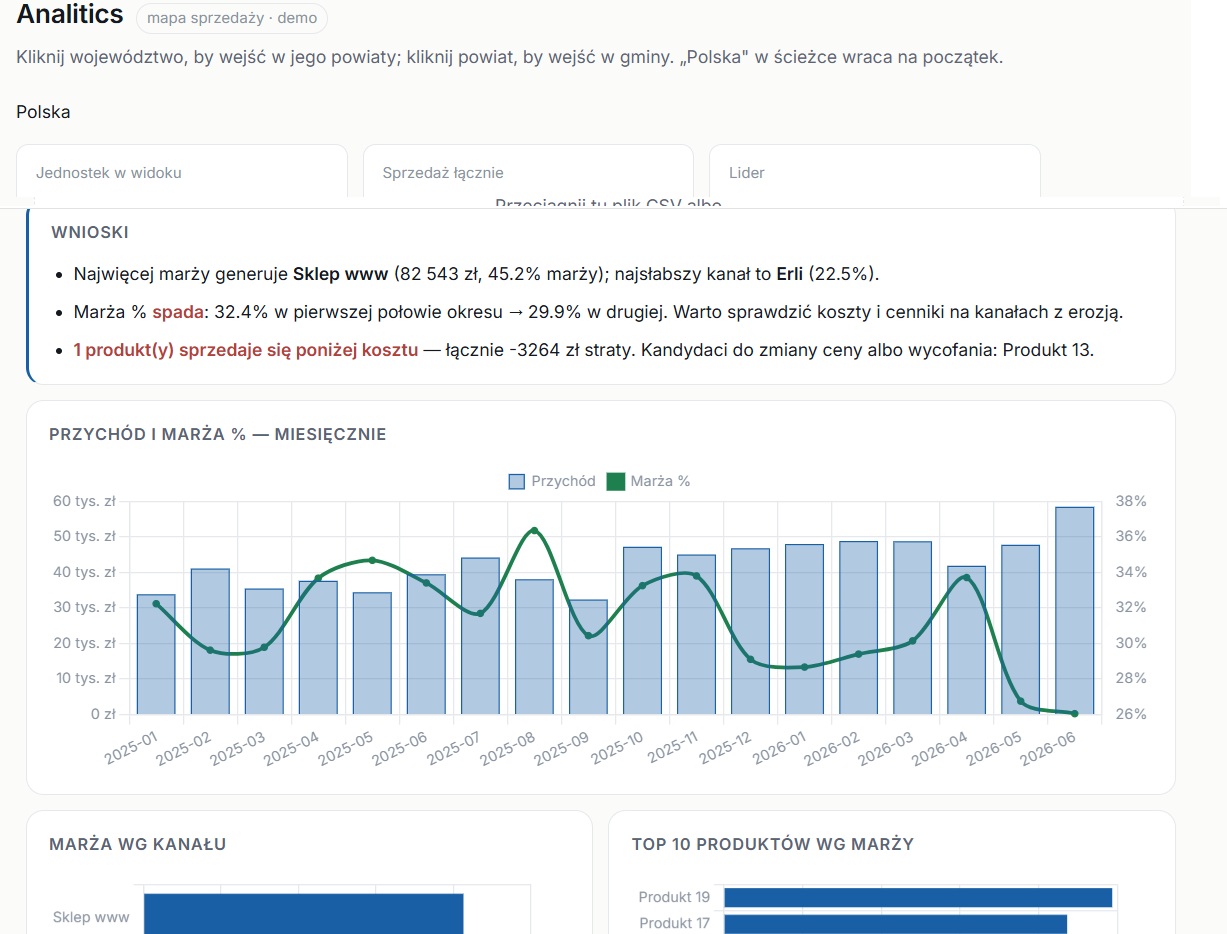
Task: Click the margin point at 2026-04
Action: coord(966,577)
